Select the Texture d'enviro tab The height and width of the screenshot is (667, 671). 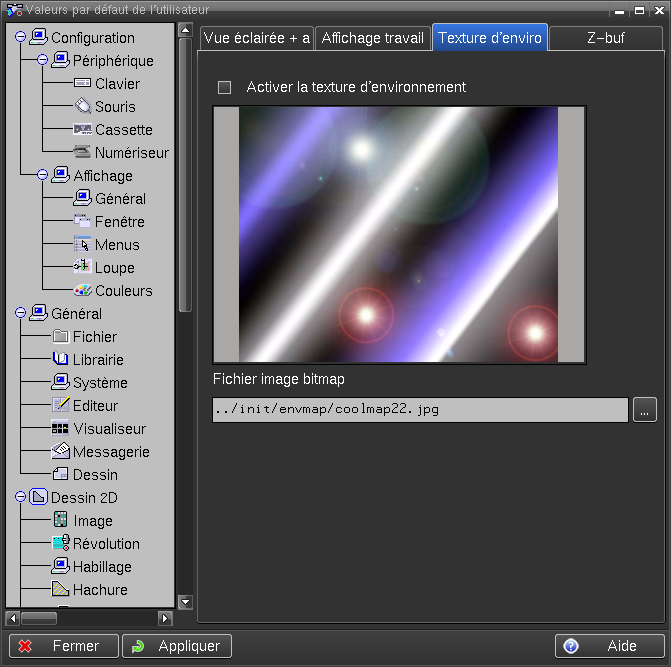tap(490, 37)
